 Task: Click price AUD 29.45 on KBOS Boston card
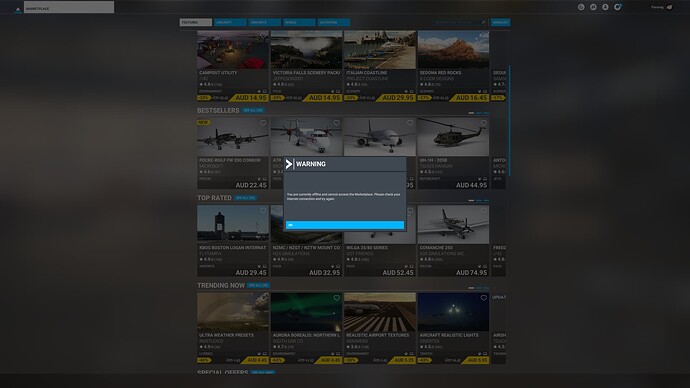point(251,273)
